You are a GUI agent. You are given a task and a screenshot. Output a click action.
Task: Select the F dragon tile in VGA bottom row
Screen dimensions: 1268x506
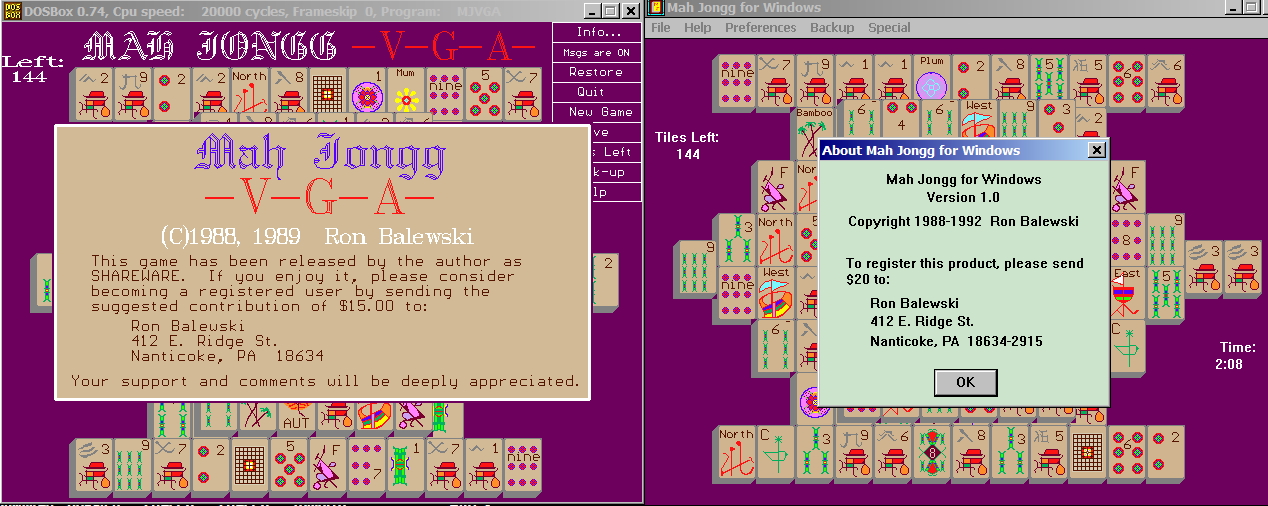[x=328, y=465]
